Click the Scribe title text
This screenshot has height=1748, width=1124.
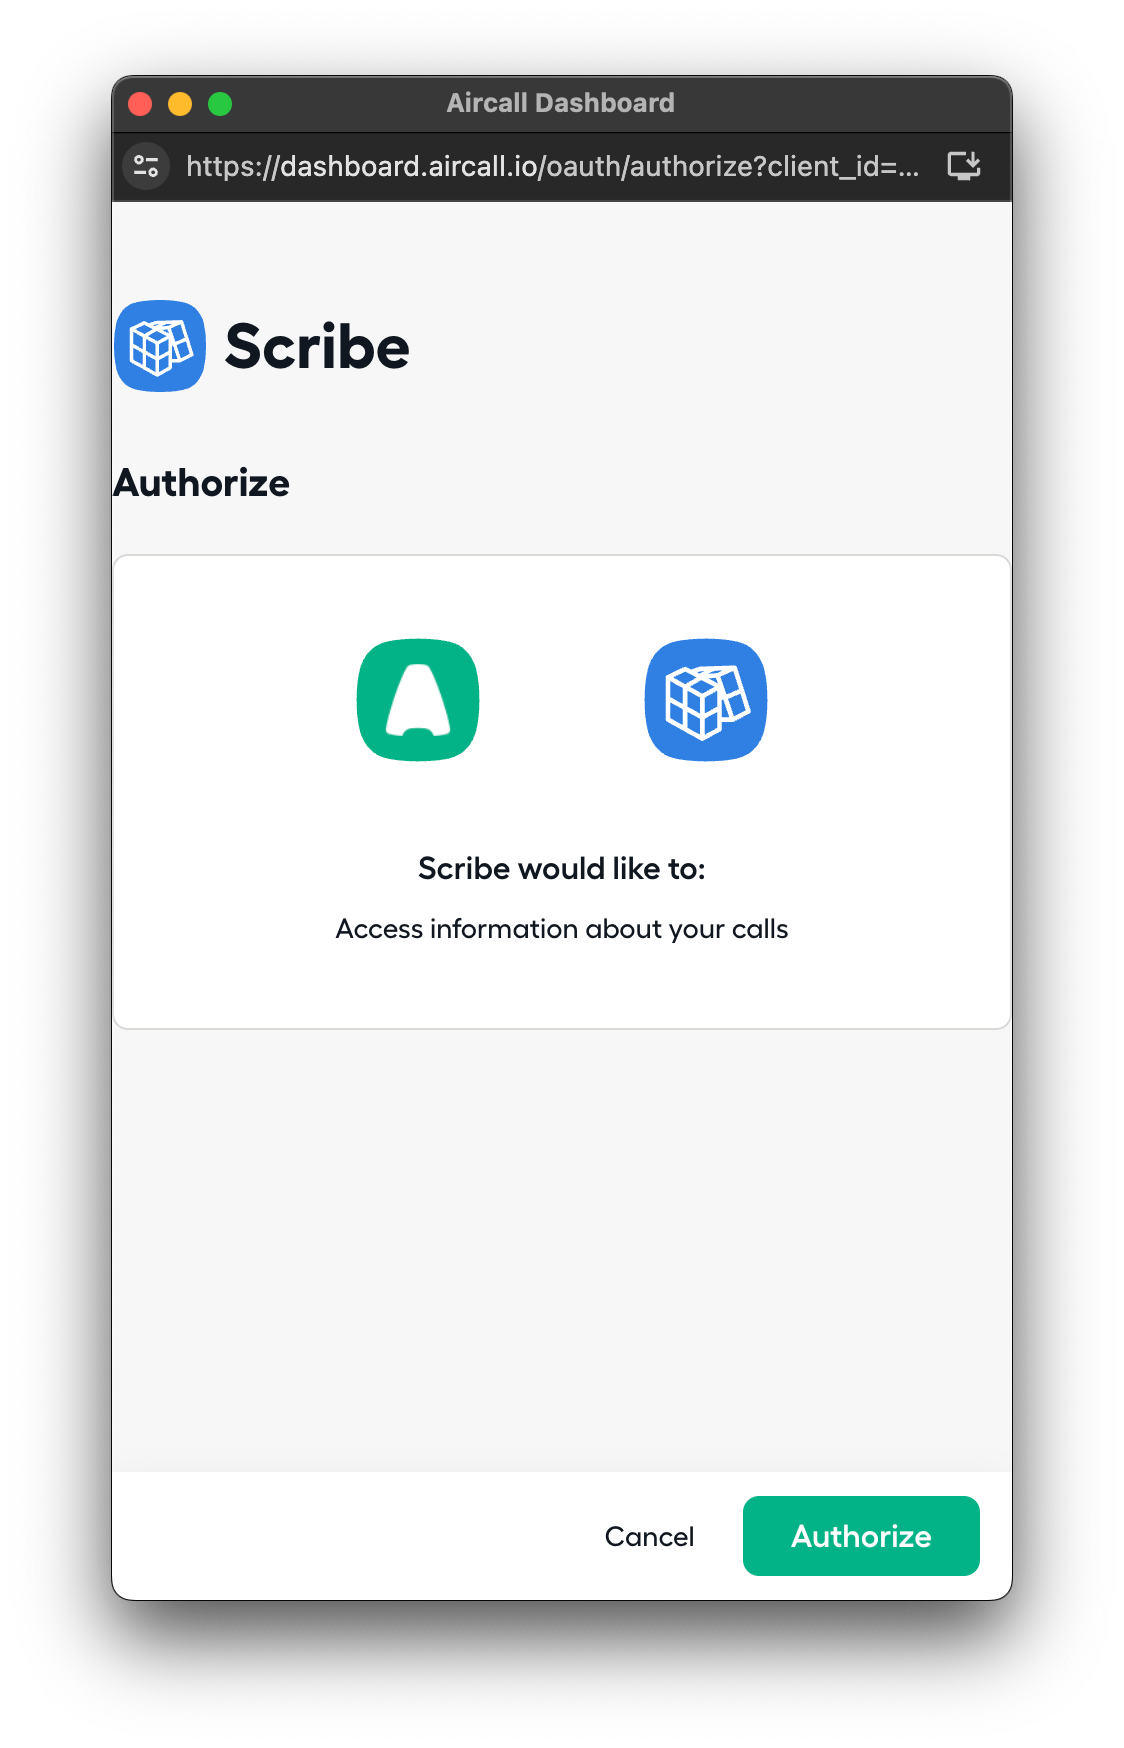coord(317,347)
